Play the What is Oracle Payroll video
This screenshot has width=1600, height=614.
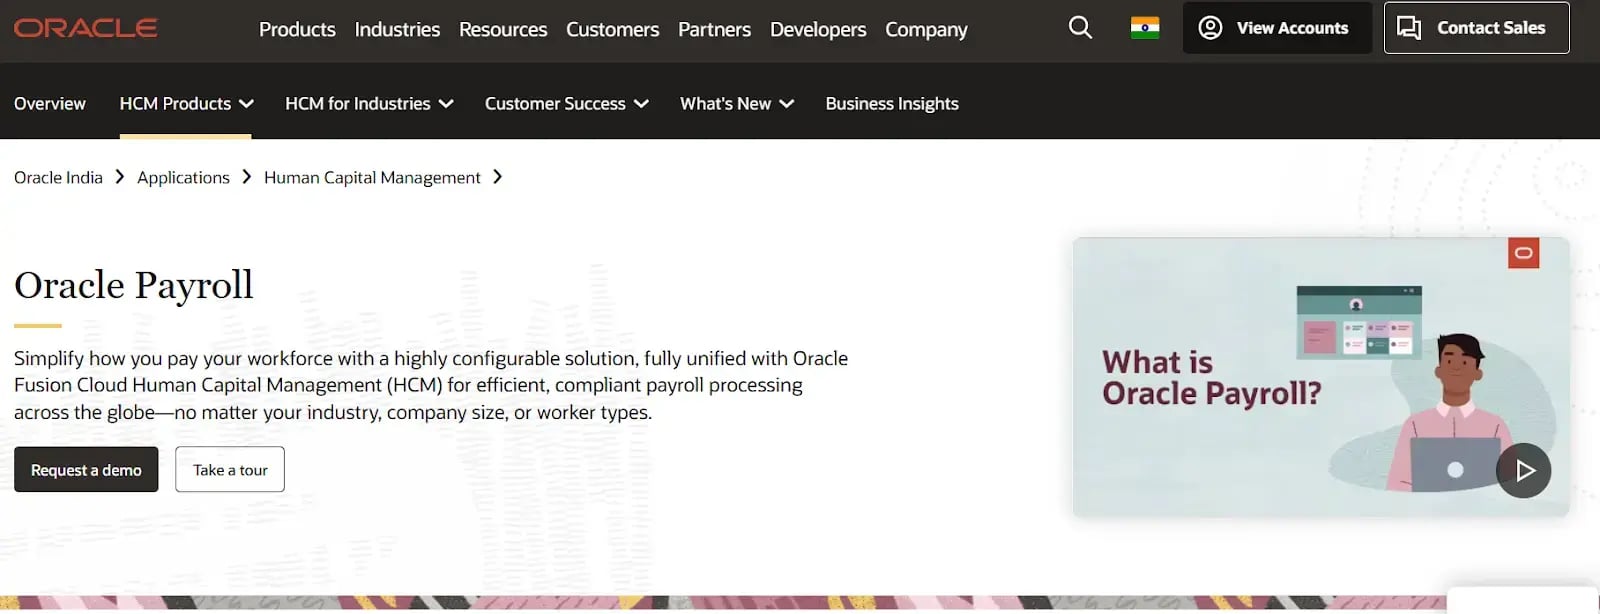point(1523,470)
